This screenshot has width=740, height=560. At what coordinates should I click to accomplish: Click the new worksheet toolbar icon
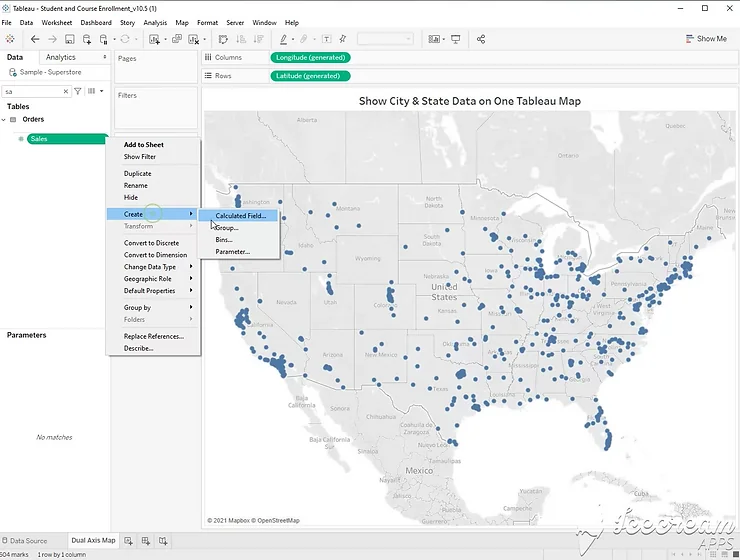154,39
